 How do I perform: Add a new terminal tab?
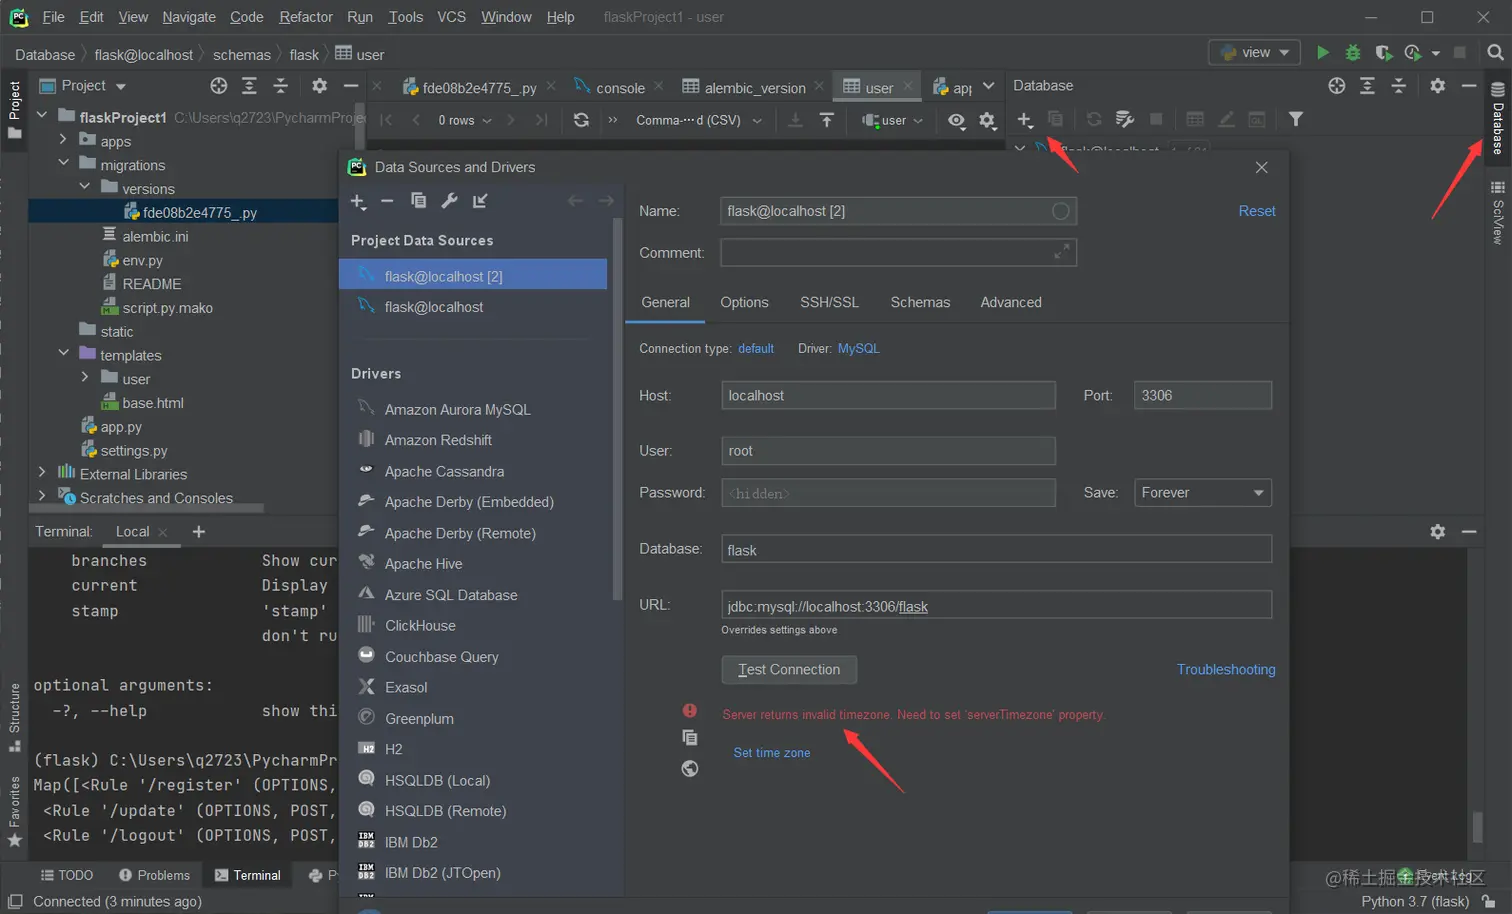[198, 532]
